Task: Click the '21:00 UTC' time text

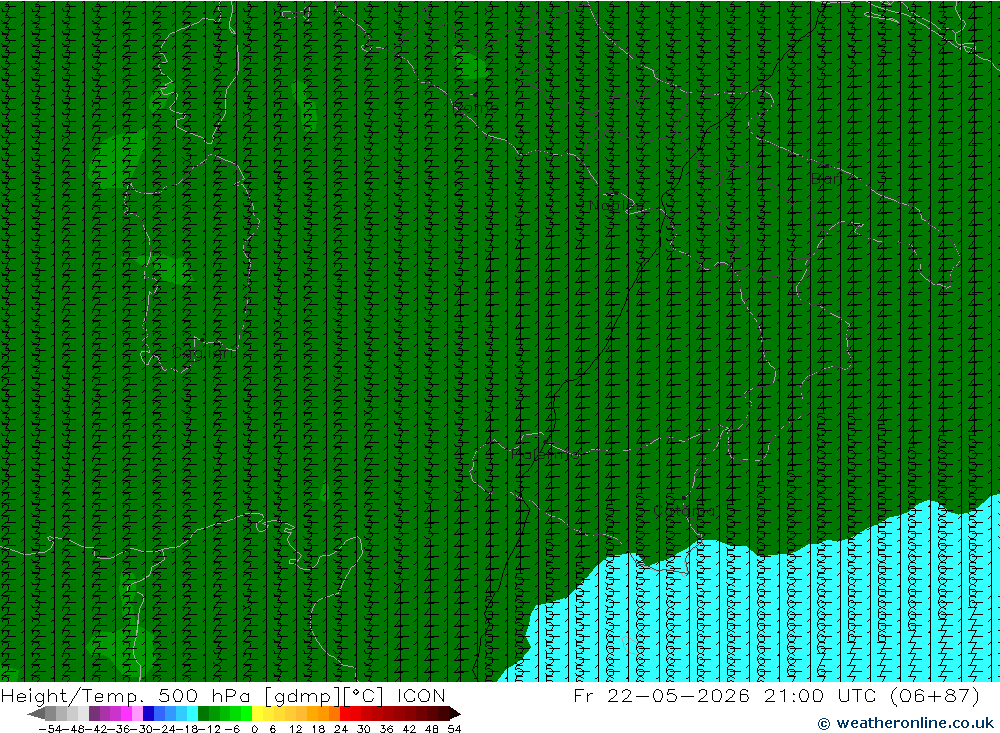Action: point(822,696)
